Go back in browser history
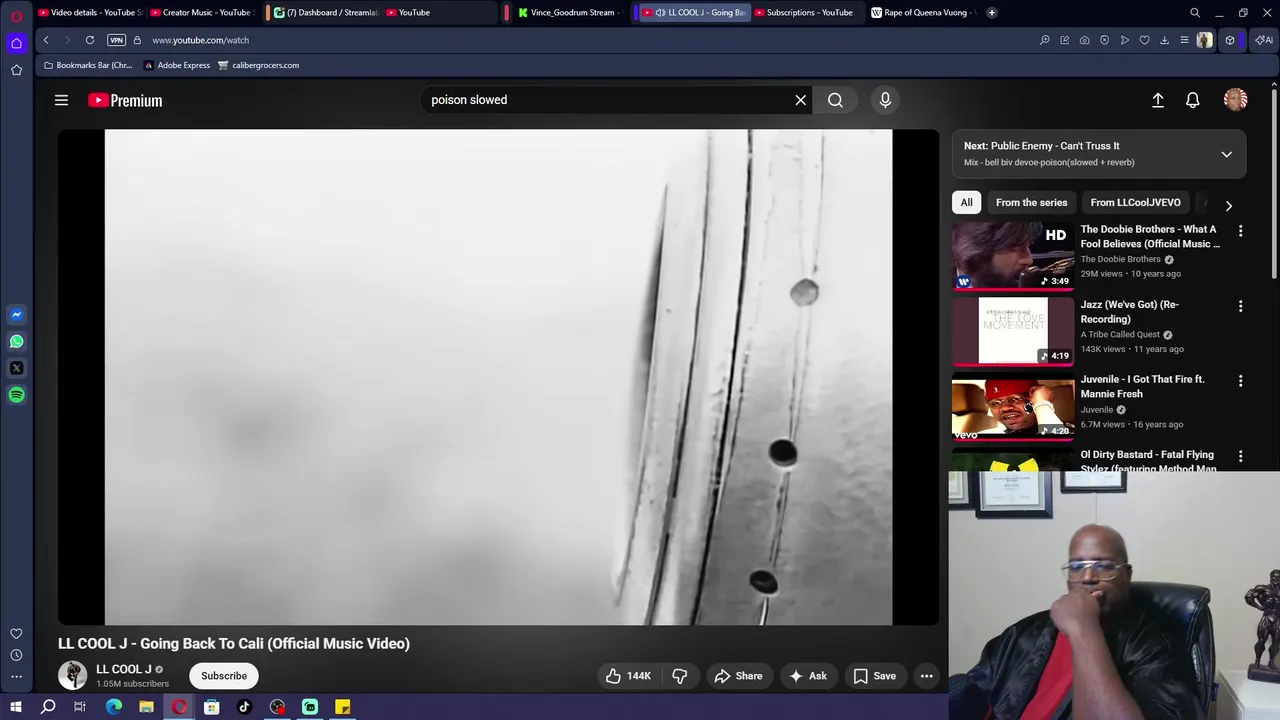The height and width of the screenshot is (720, 1280). click(x=46, y=40)
